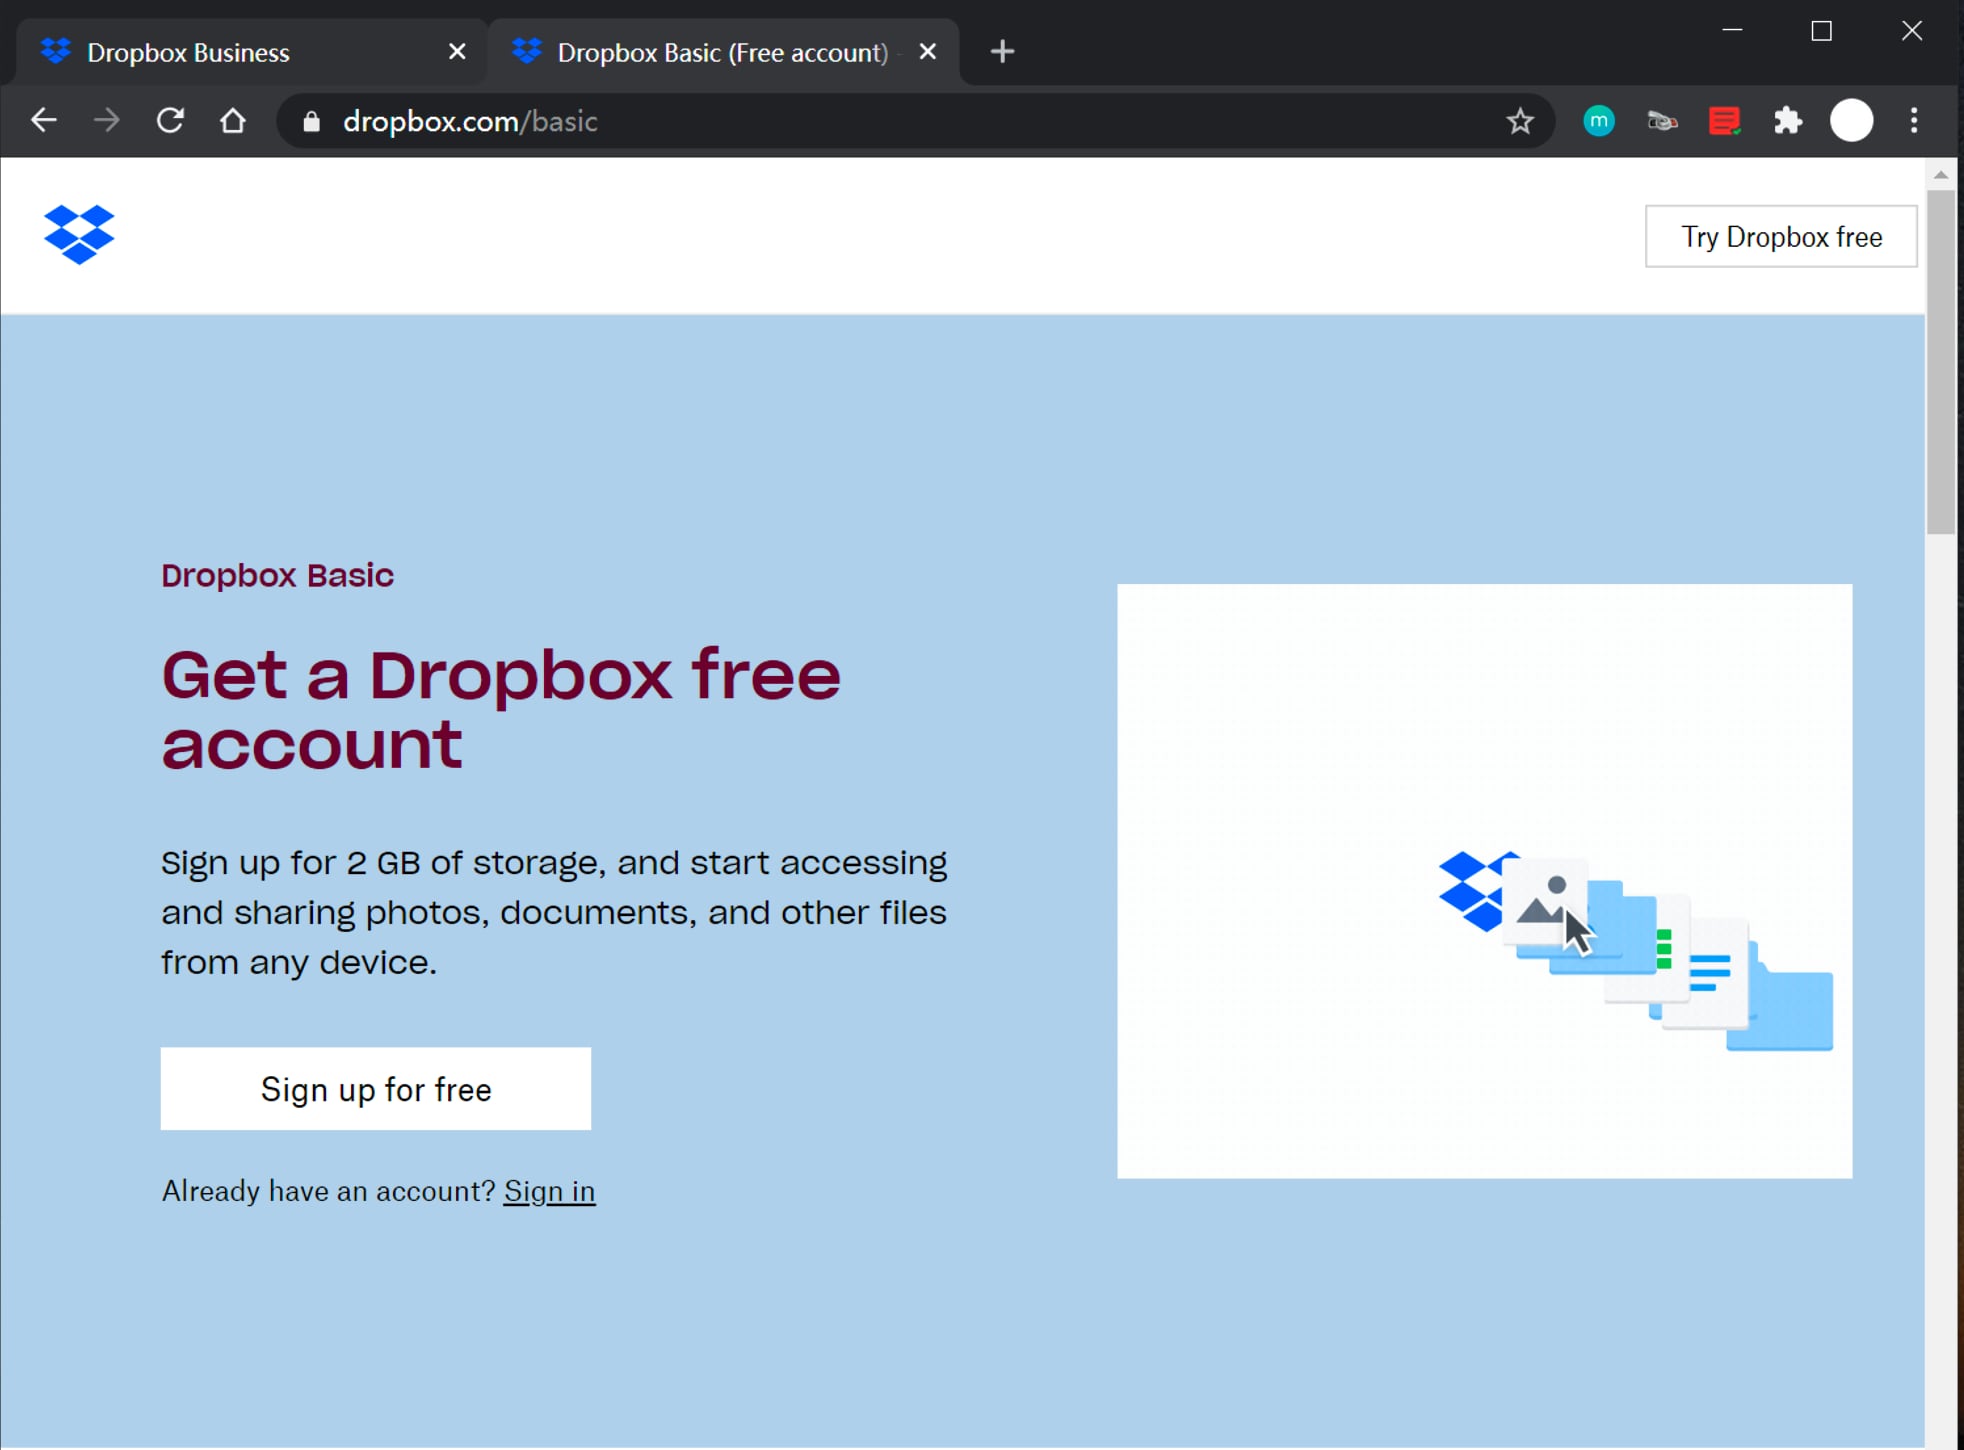Open the Sign in link
1964x1450 pixels.
pos(549,1190)
